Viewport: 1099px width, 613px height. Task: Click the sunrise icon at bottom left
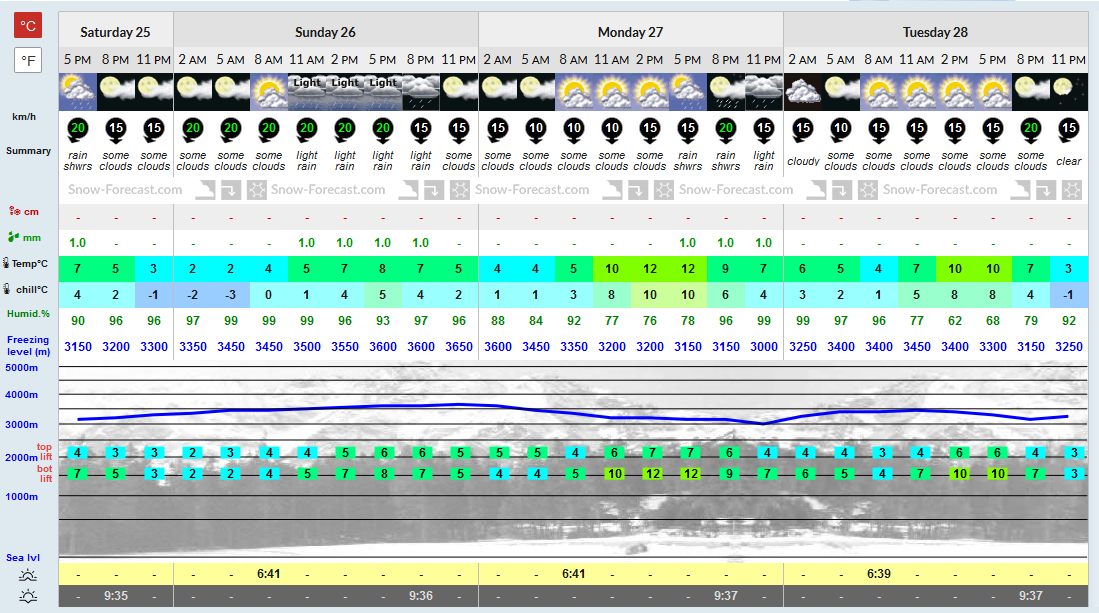point(28,575)
